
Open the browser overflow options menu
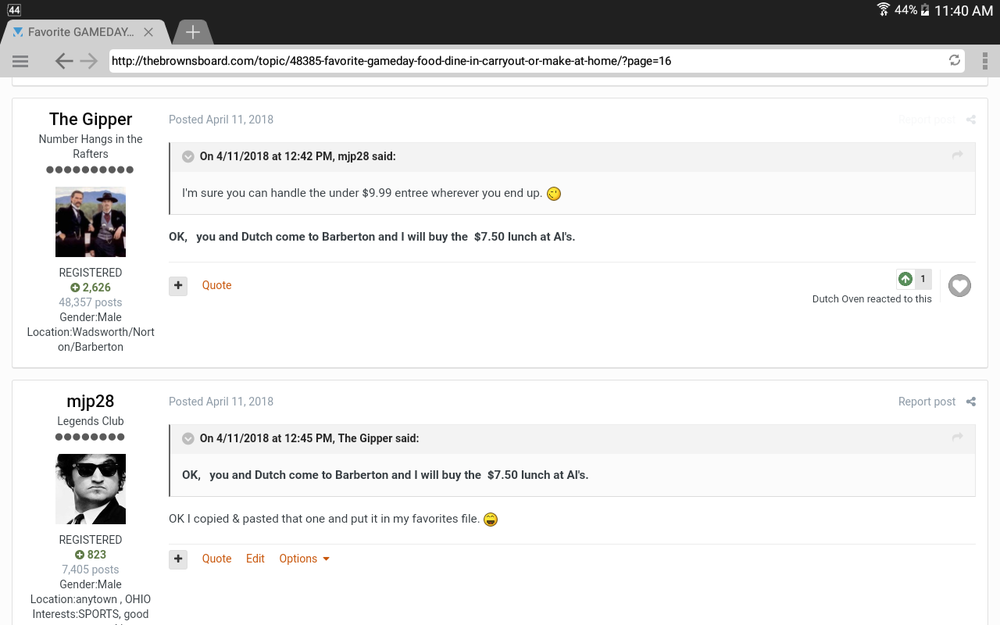tap(985, 61)
